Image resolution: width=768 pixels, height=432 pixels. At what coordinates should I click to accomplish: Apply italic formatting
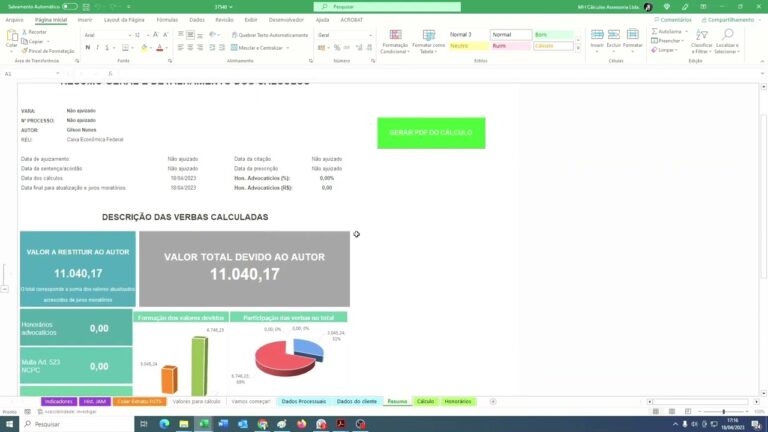pos(97,48)
